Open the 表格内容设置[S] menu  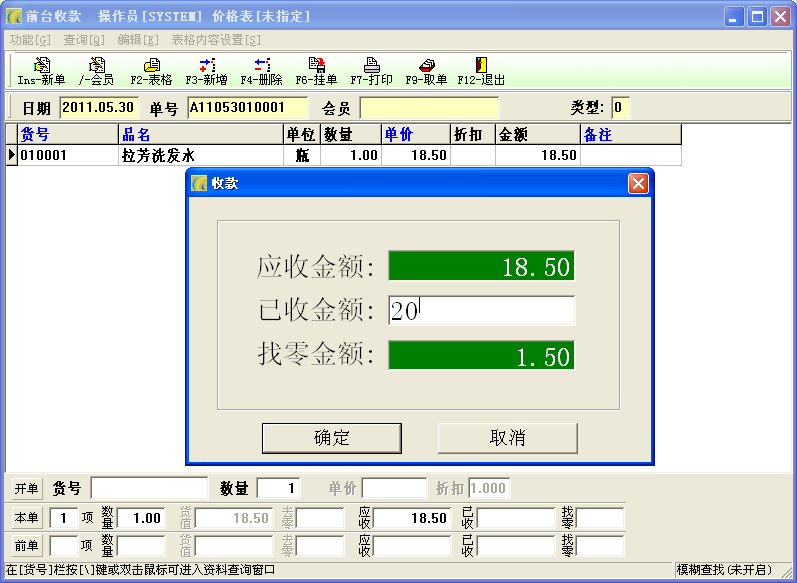pyautogui.click(x=216, y=40)
